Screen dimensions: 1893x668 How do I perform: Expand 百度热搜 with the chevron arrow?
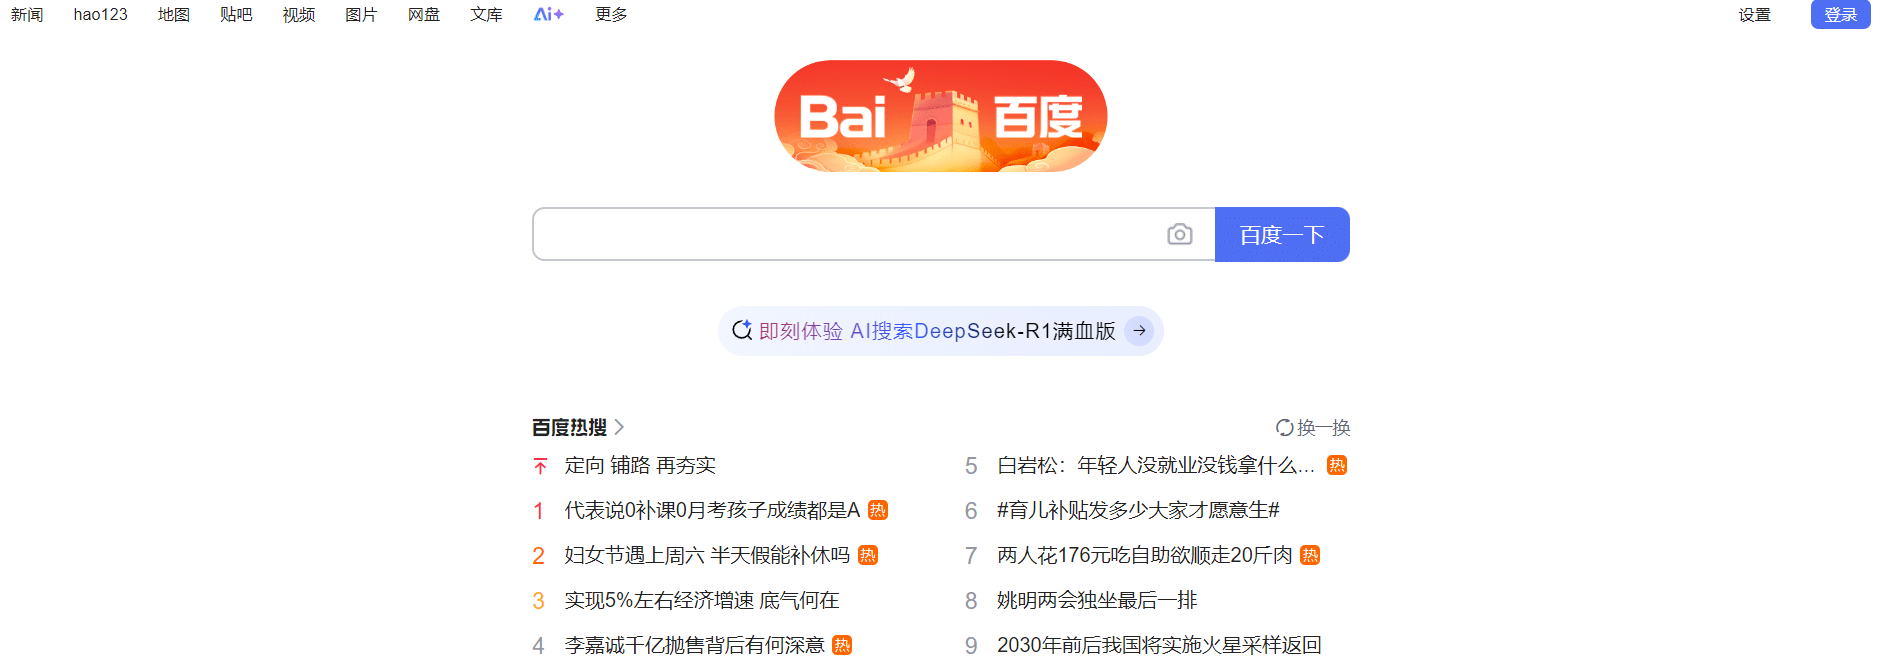[619, 427]
